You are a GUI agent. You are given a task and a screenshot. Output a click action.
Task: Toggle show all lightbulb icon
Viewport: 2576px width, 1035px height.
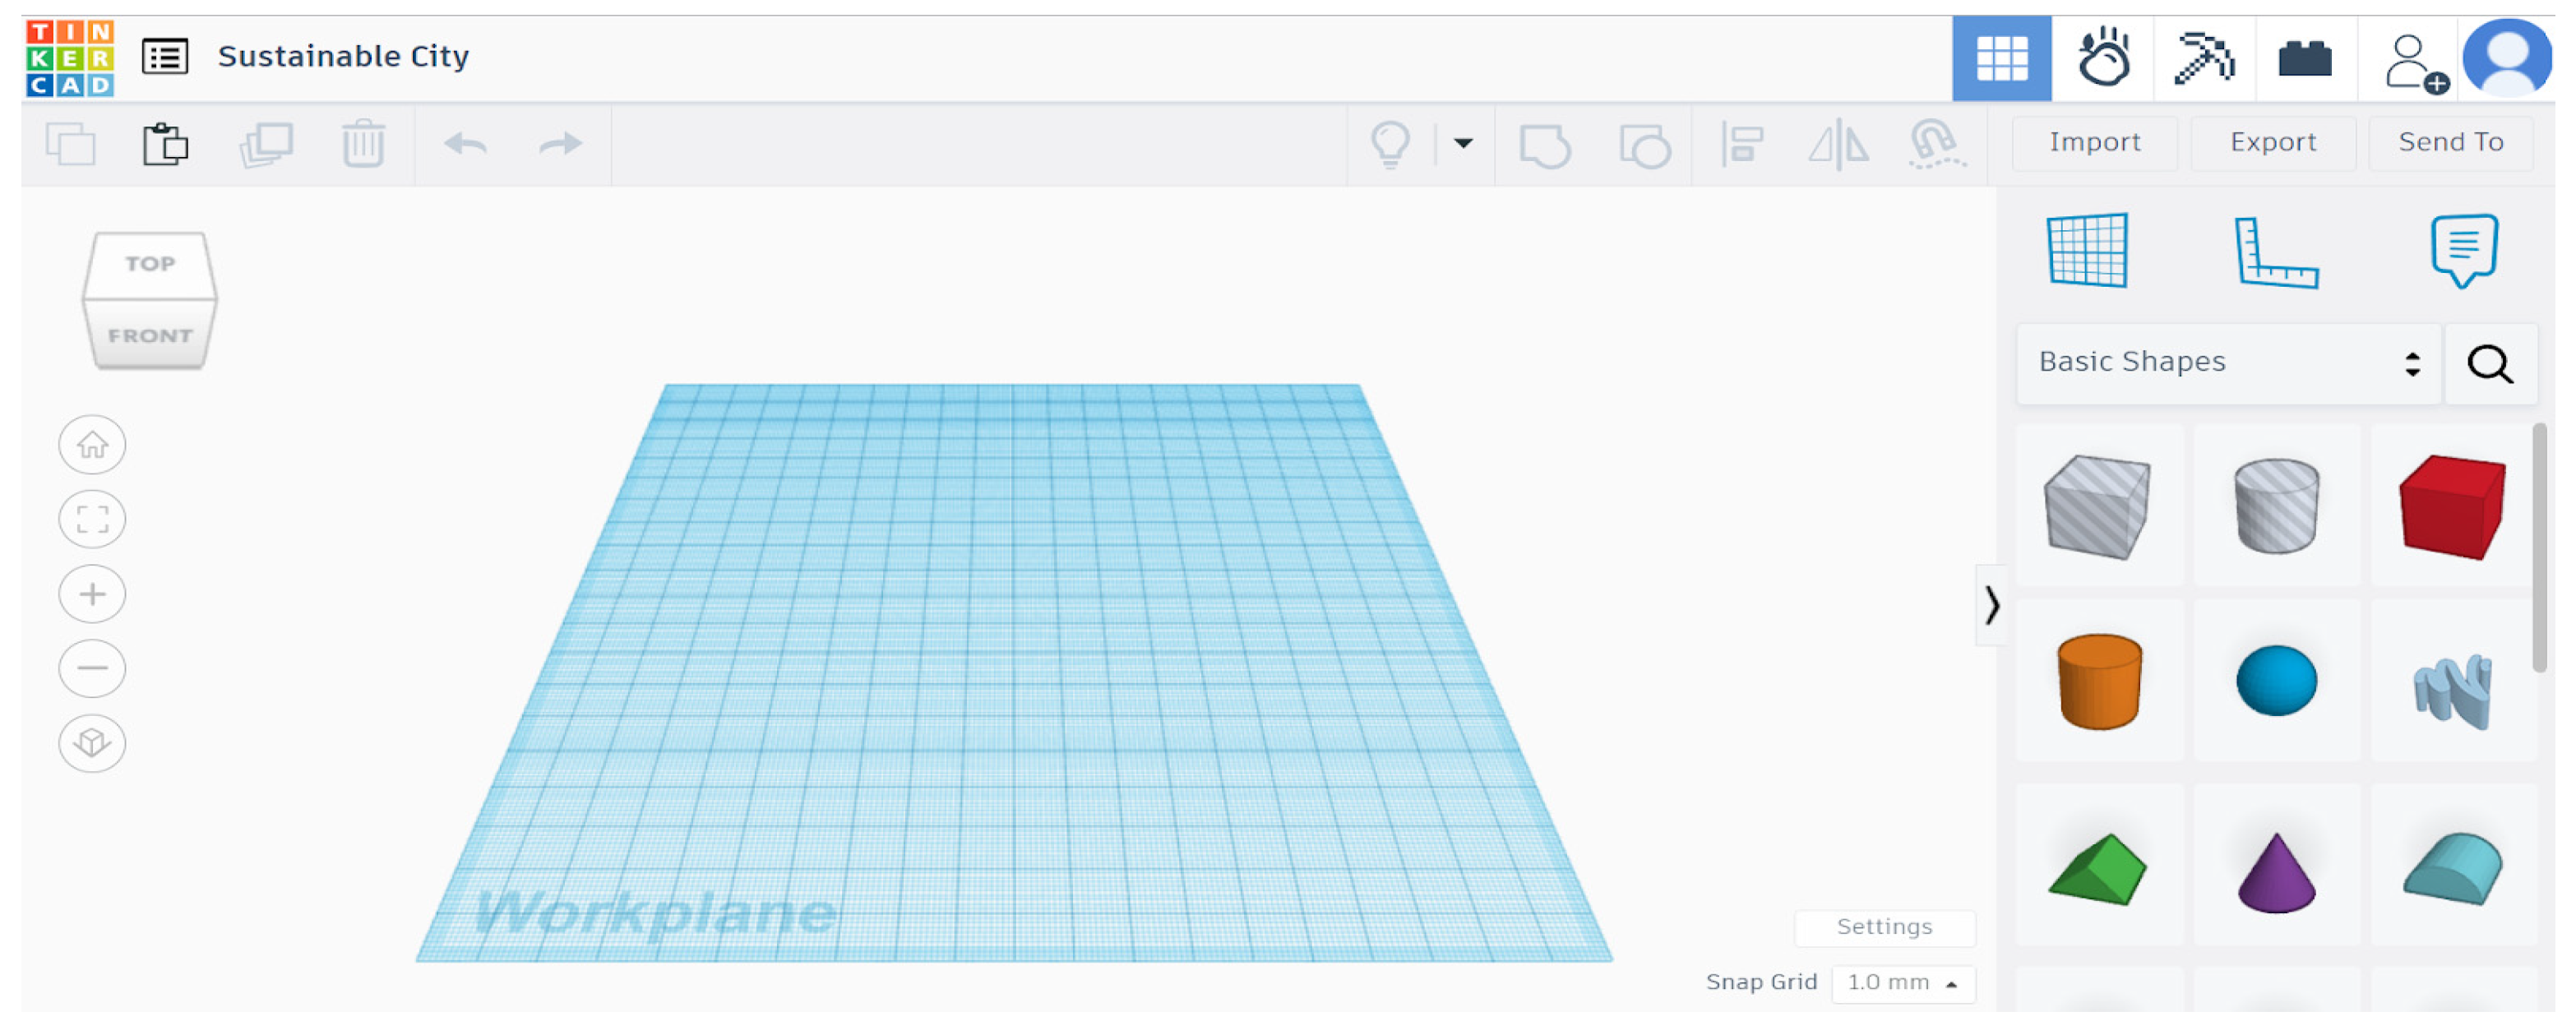[1390, 144]
